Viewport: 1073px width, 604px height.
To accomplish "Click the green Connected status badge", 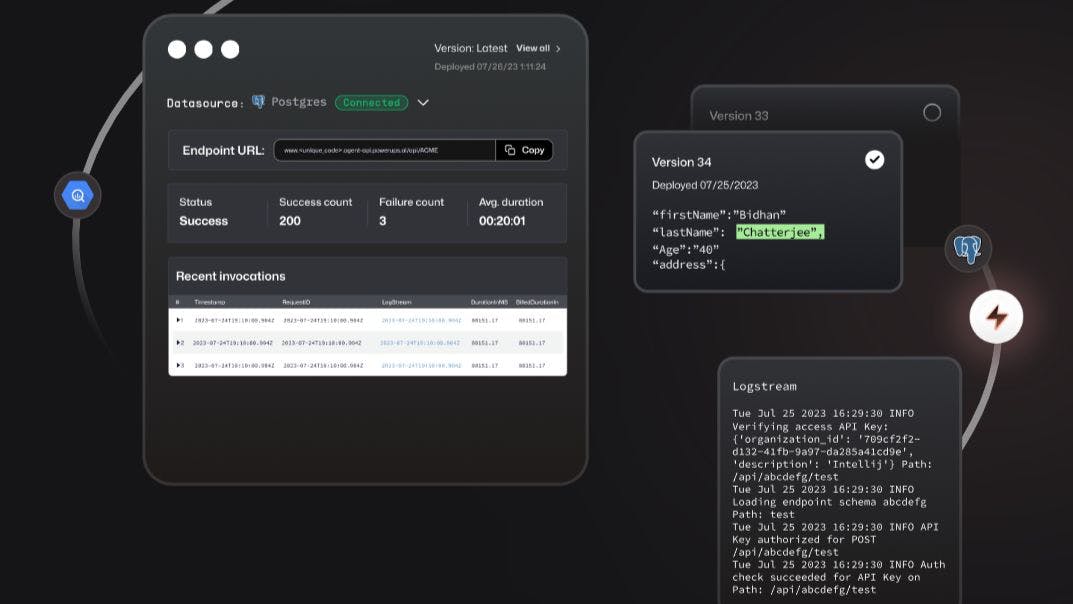I will point(371,102).
